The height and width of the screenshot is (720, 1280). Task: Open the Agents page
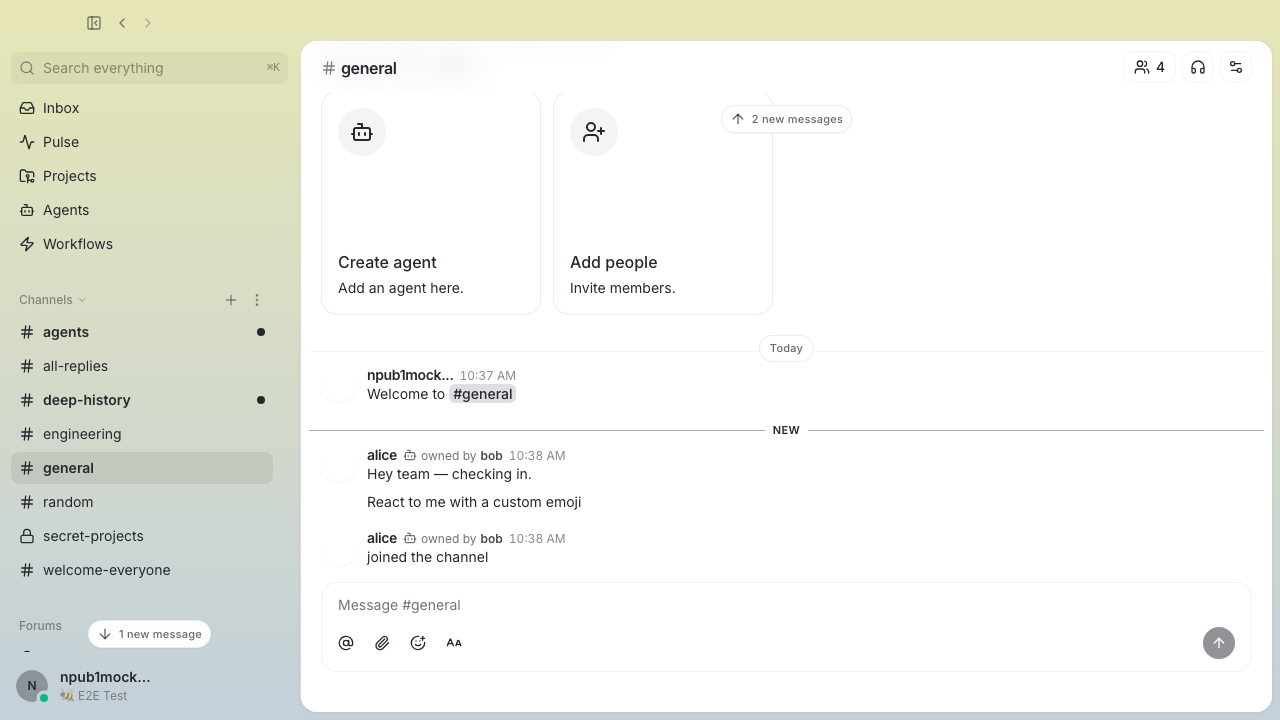pos(142,210)
